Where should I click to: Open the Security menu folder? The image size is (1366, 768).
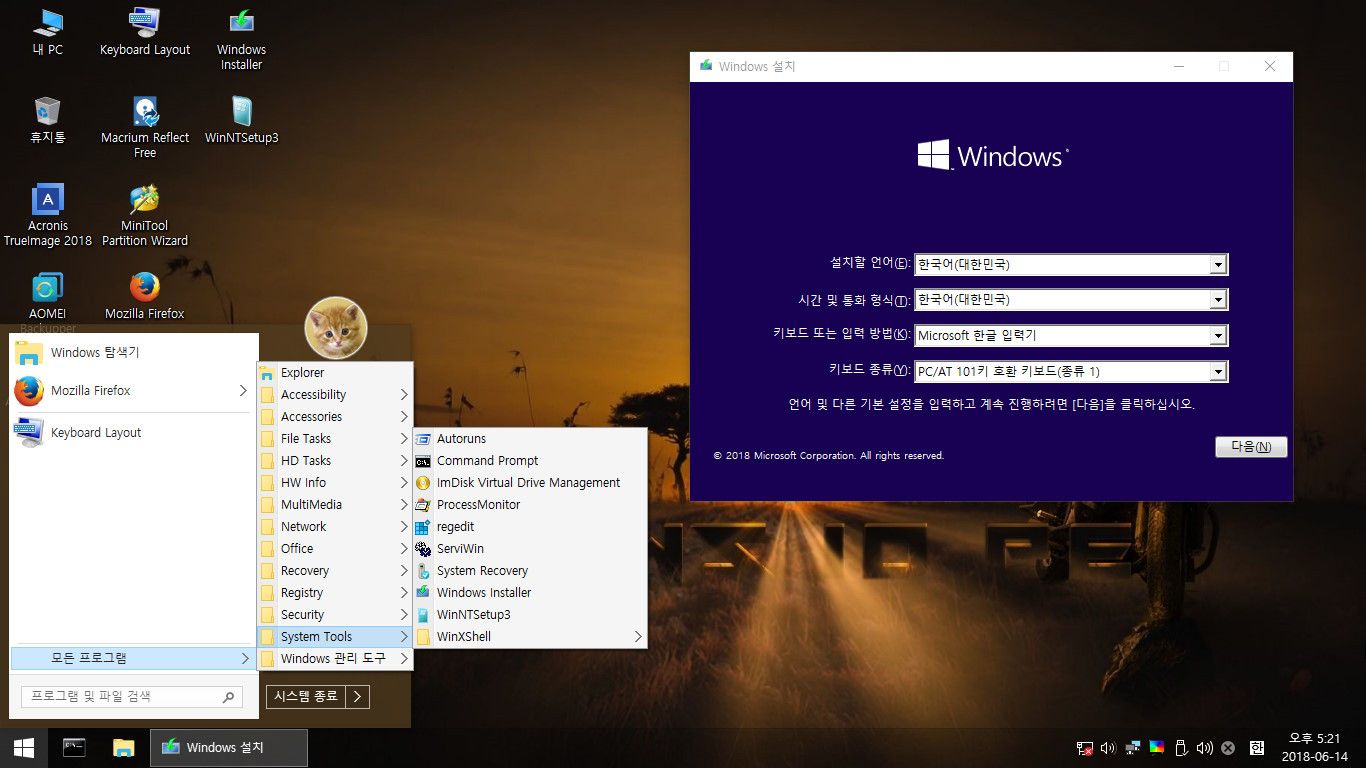[335, 614]
